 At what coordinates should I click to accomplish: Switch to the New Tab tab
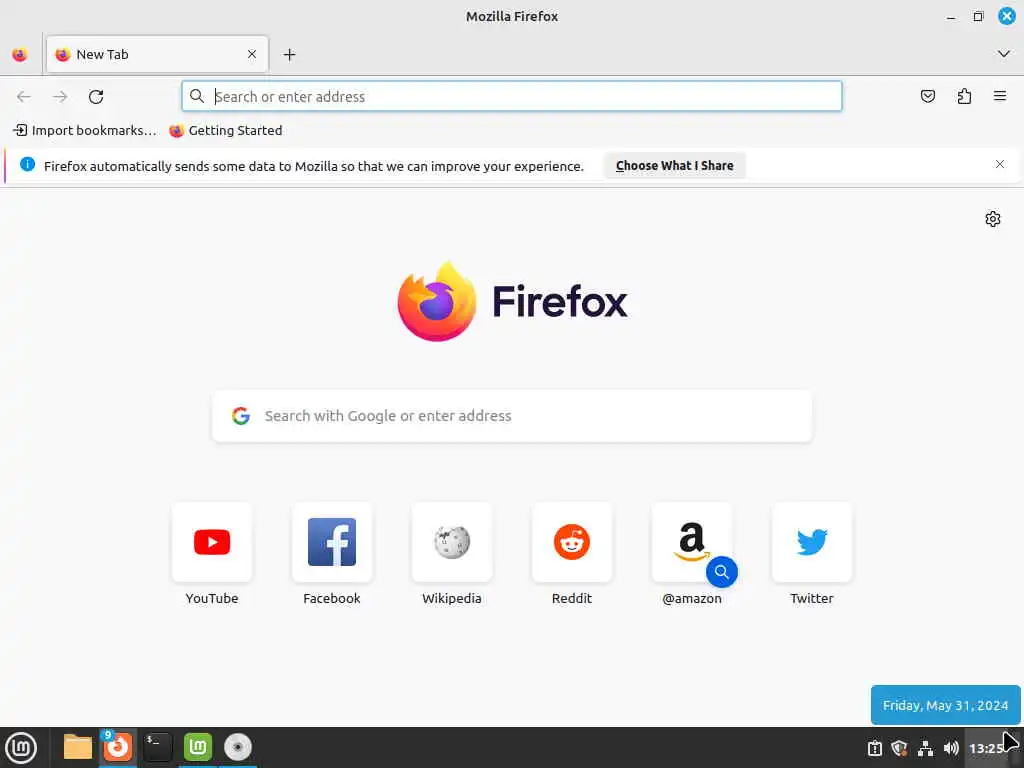point(157,54)
